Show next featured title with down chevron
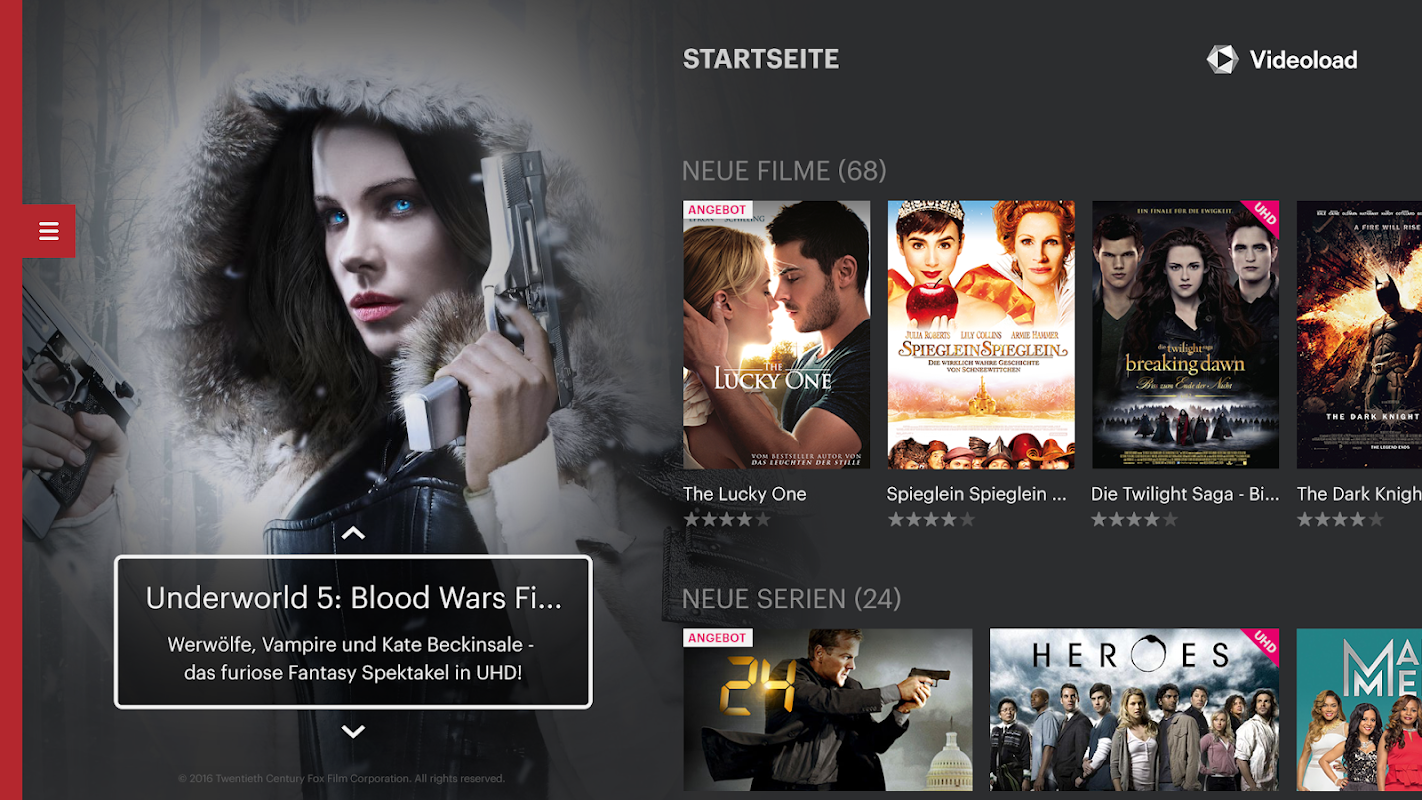 point(353,731)
